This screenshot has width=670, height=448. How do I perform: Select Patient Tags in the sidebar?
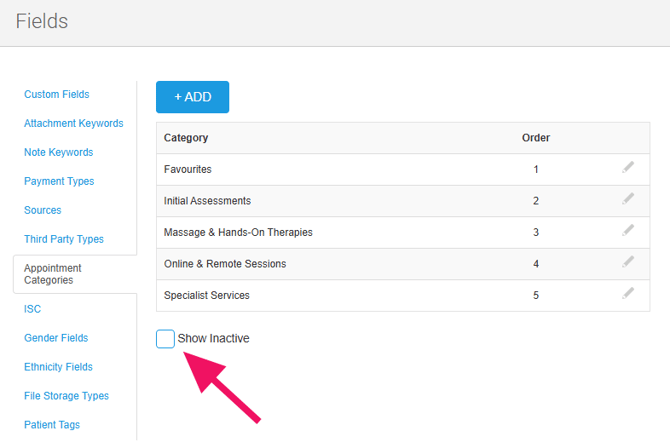click(52, 425)
